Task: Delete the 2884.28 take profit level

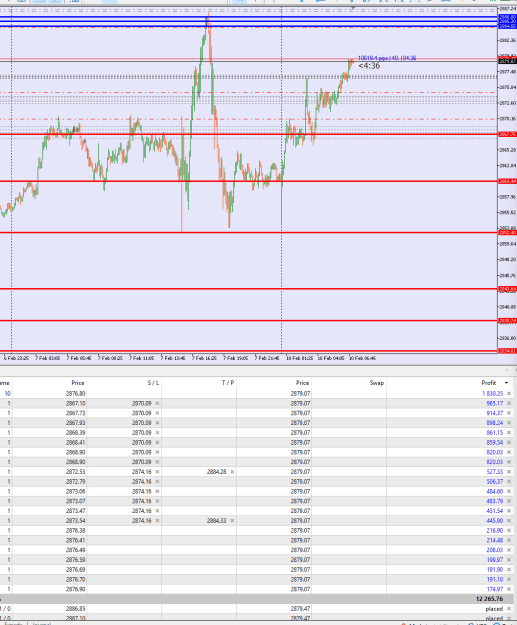Action: tap(232, 472)
